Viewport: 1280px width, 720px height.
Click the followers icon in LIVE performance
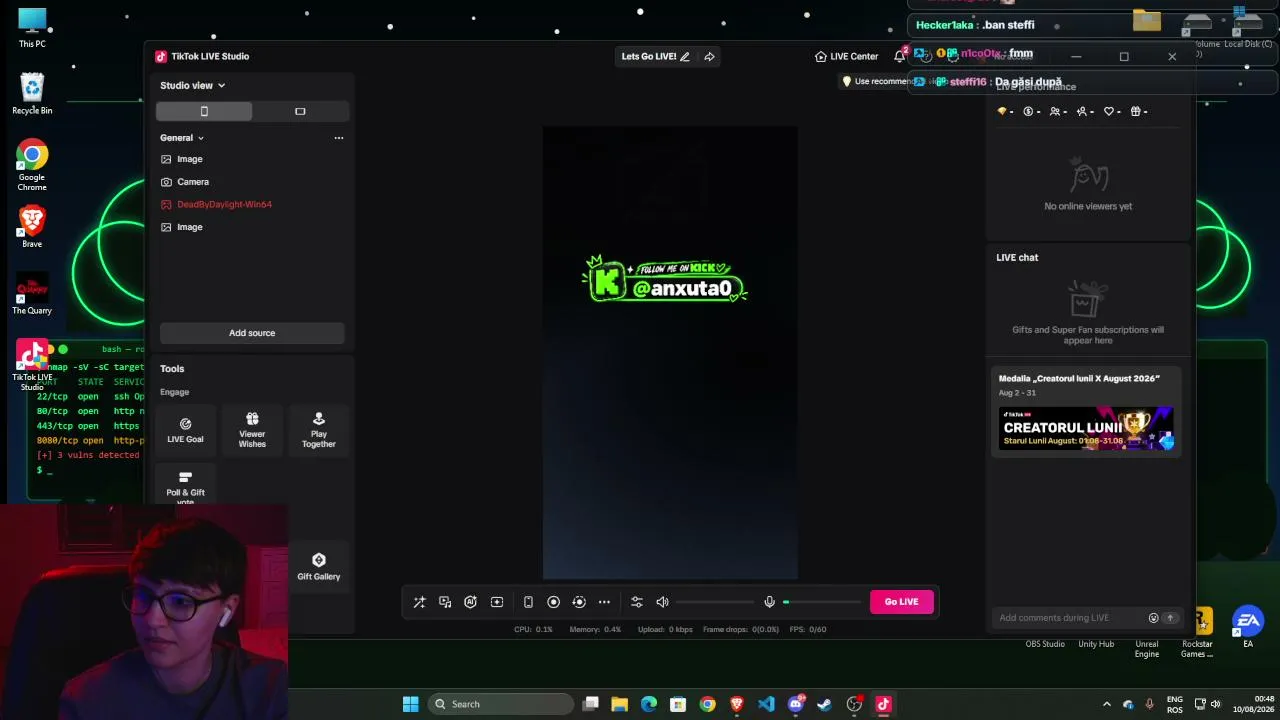(1082, 111)
